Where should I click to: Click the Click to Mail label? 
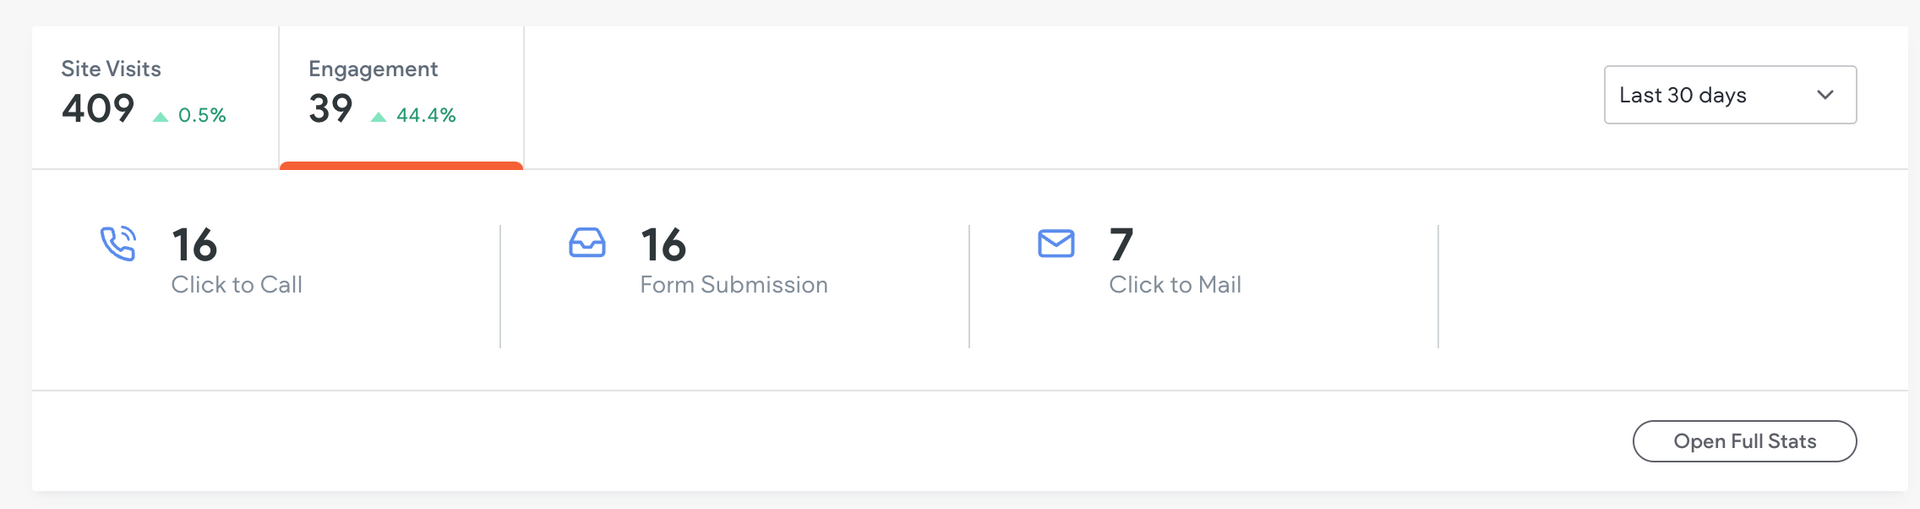[1174, 285]
